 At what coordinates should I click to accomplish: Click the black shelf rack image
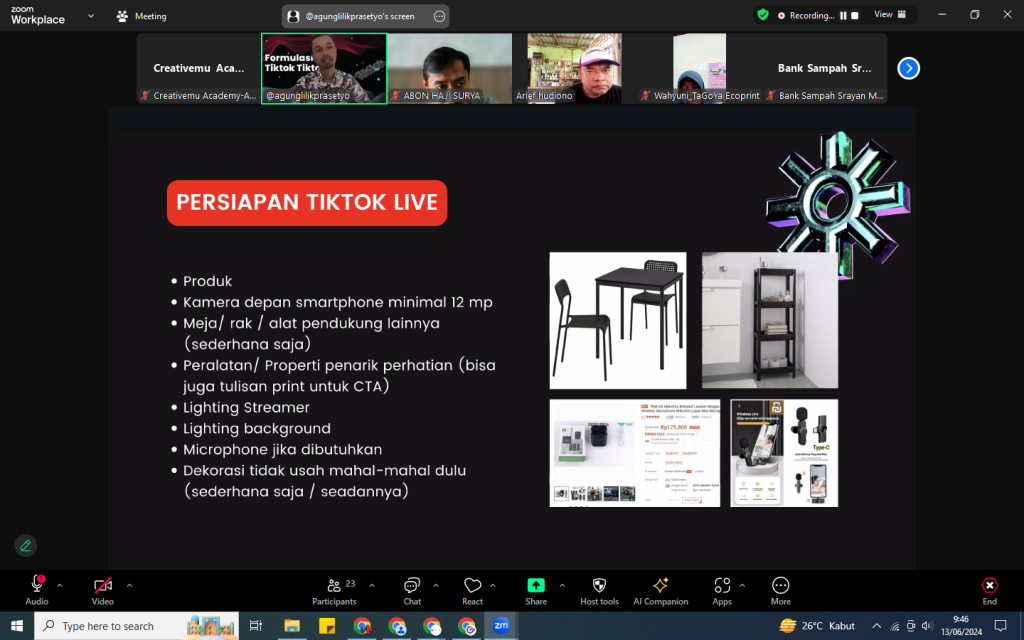point(770,320)
